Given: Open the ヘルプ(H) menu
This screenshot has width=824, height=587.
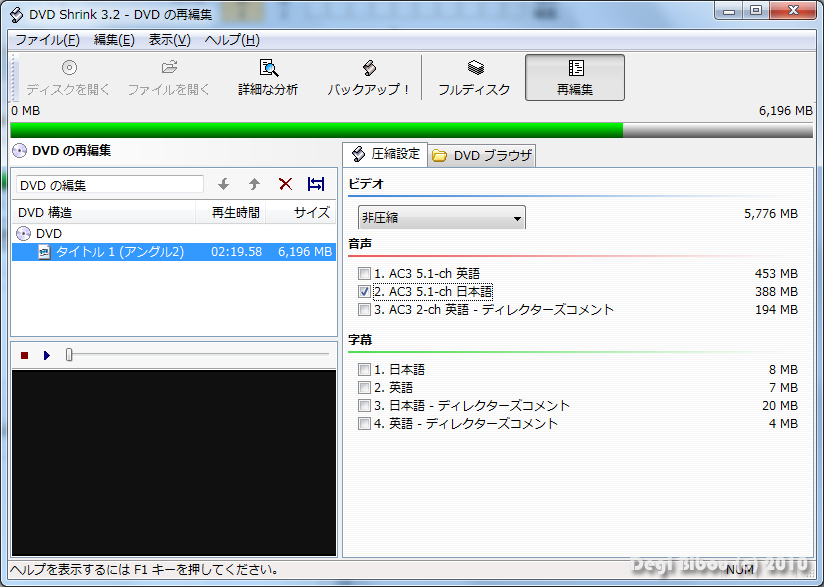Looking at the screenshot, I should point(232,40).
